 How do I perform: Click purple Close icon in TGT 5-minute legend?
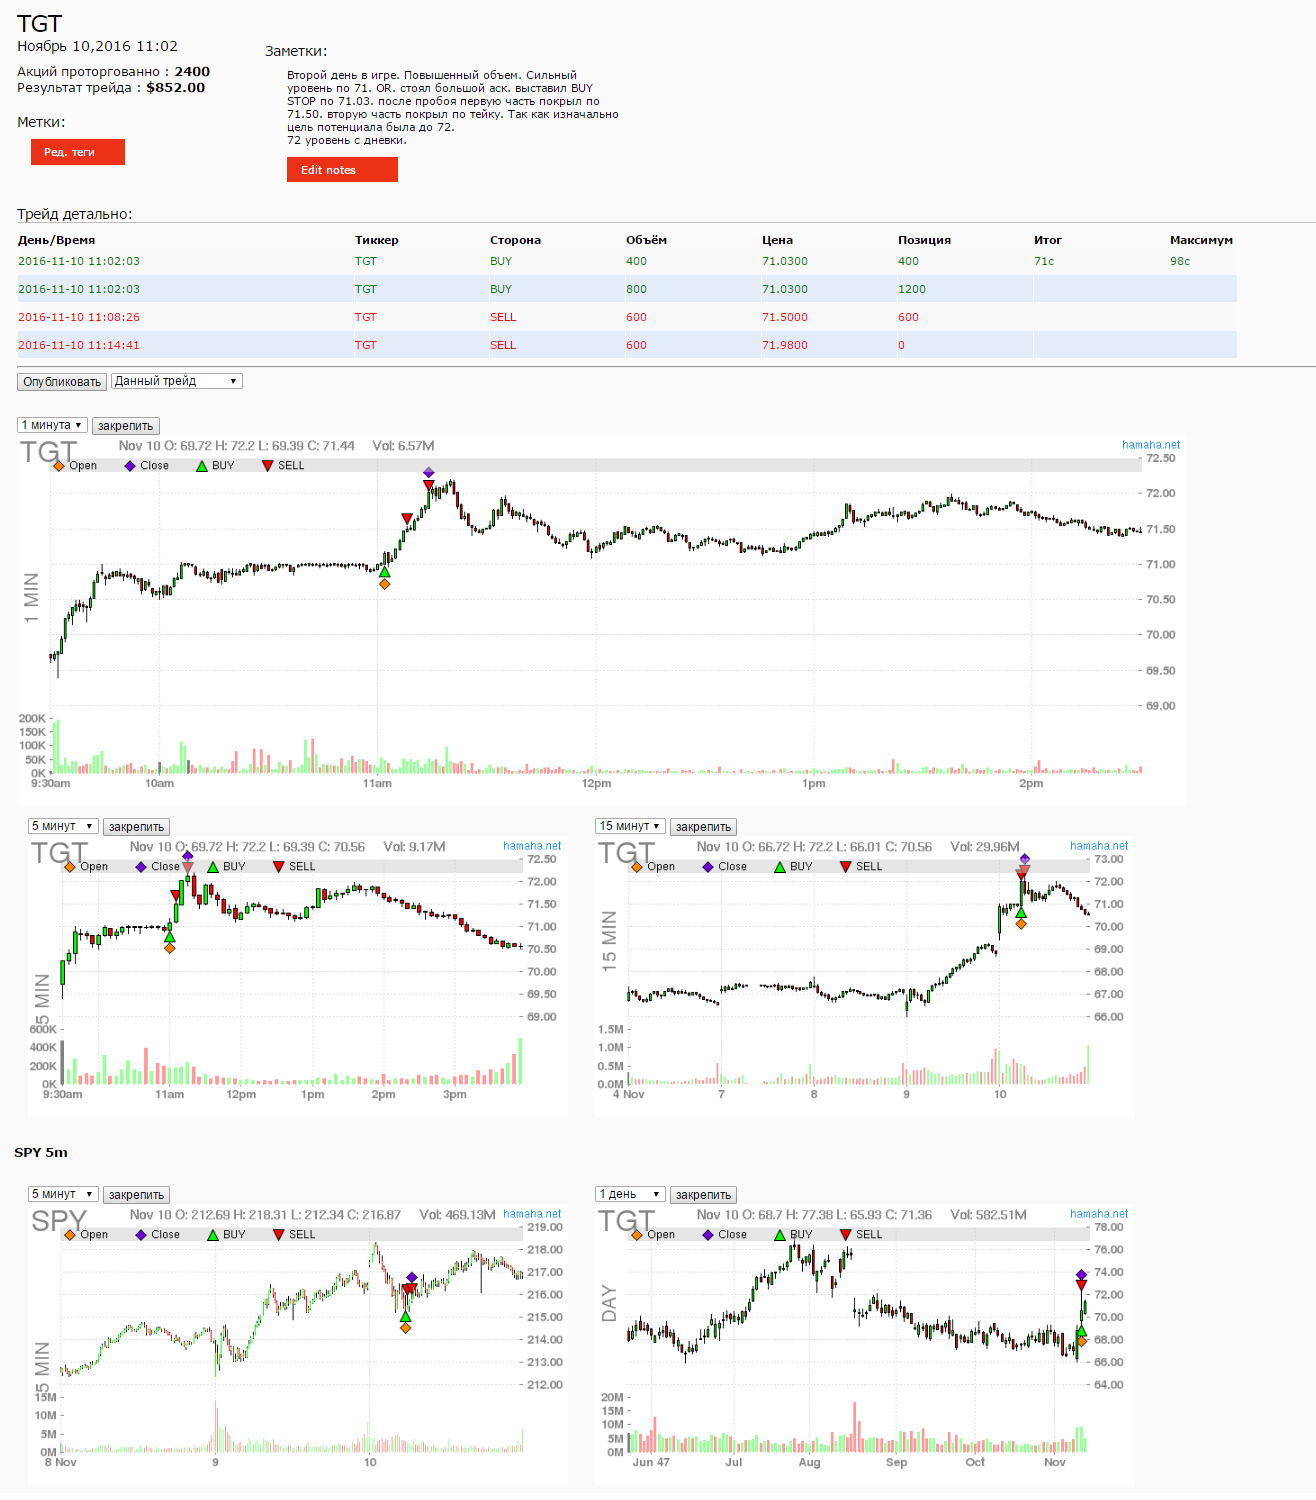pyautogui.click(x=141, y=867)
